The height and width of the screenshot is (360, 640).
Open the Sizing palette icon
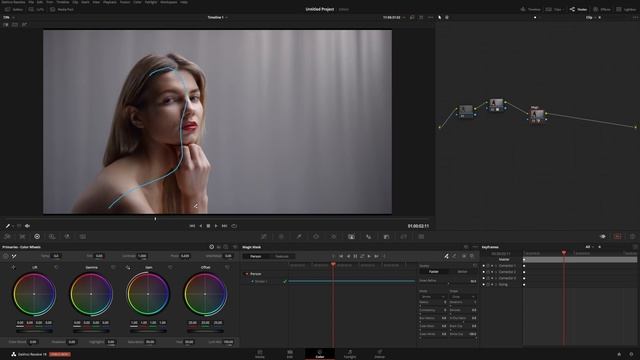coord(404,236)
